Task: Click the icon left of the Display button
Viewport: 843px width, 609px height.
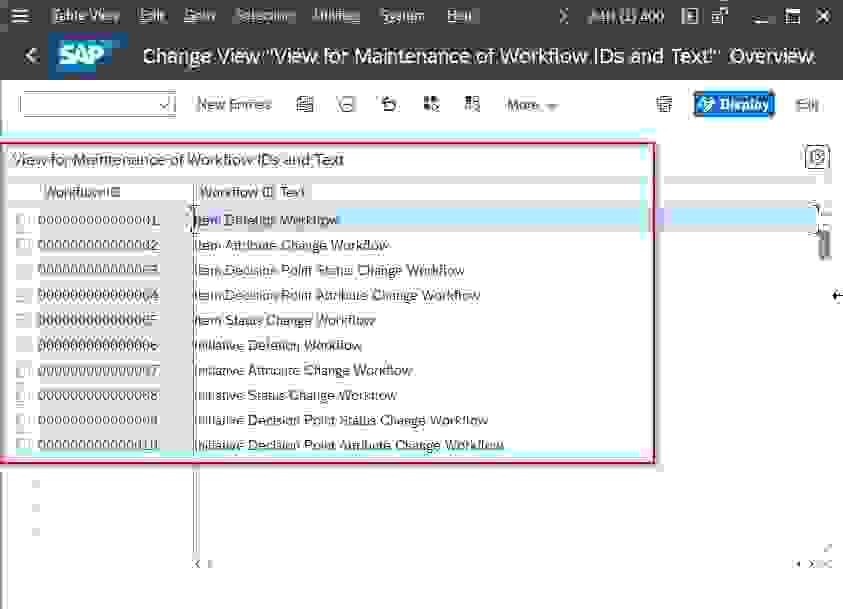Action: [x=665, y=104]
